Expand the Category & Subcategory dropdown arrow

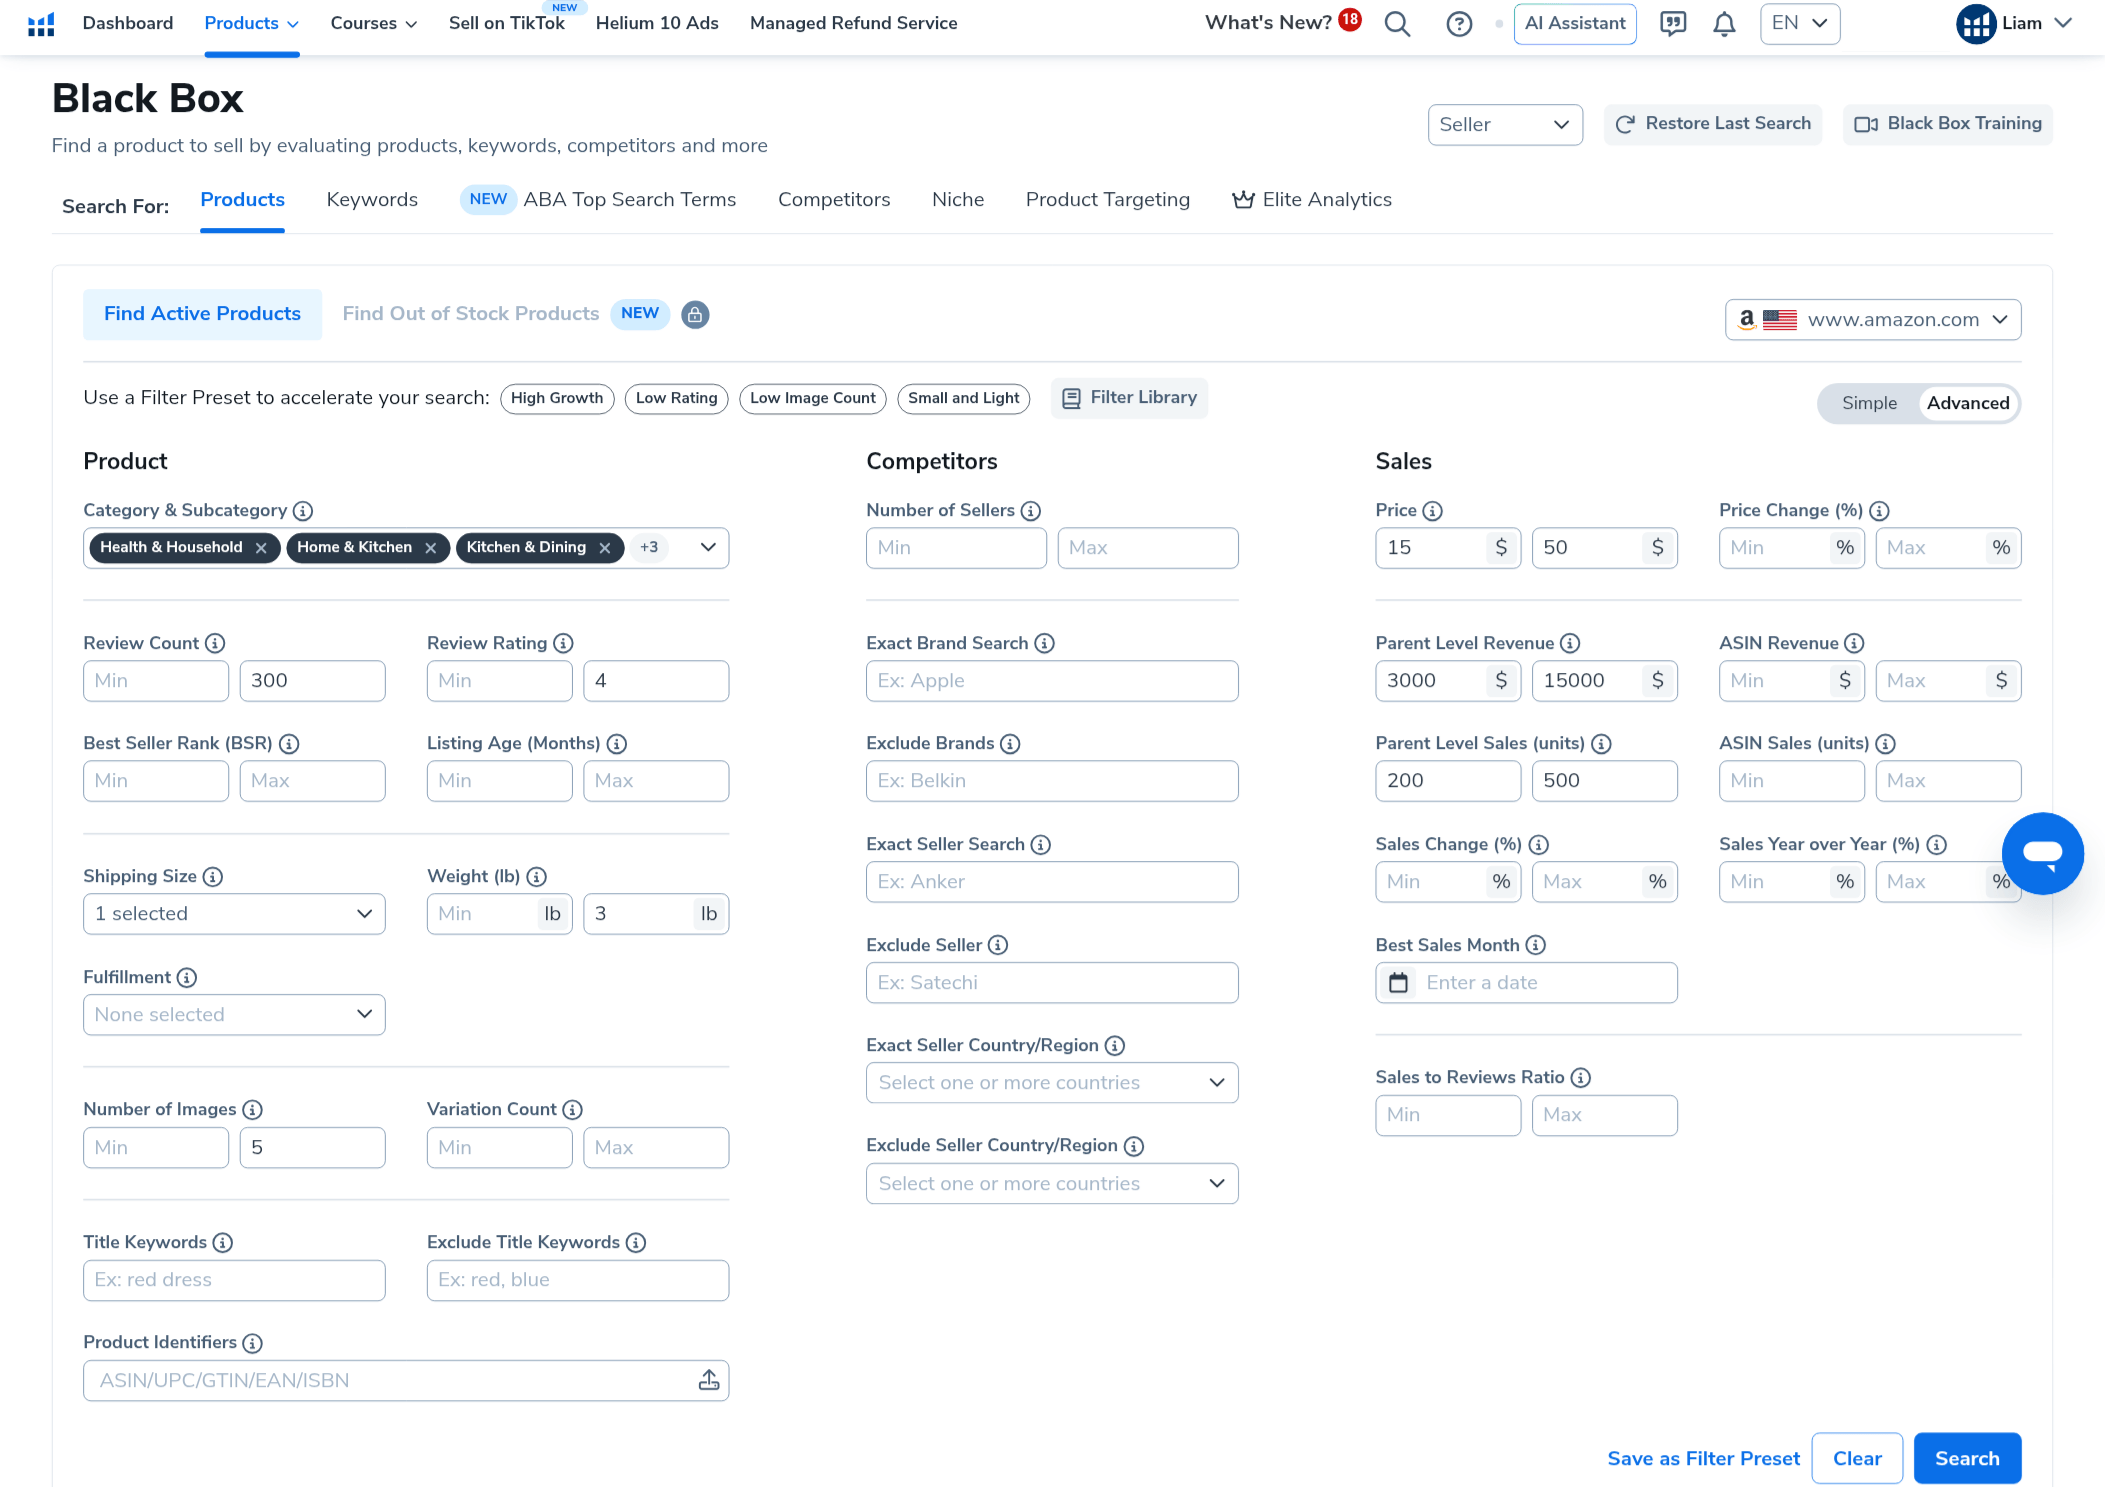pyautogui.click(x=708, y=548)
